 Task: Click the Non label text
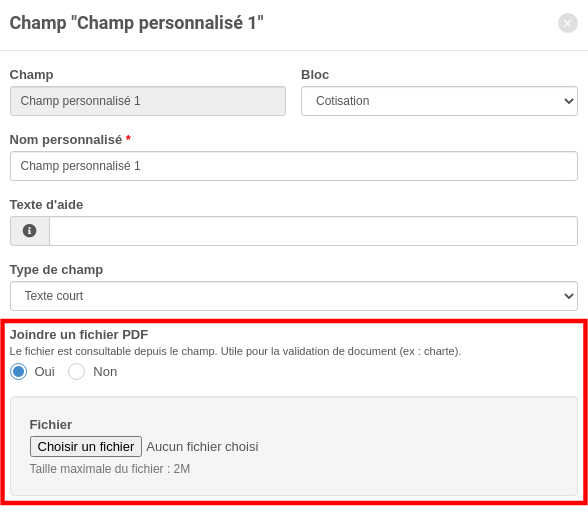(x=105, y=372)
